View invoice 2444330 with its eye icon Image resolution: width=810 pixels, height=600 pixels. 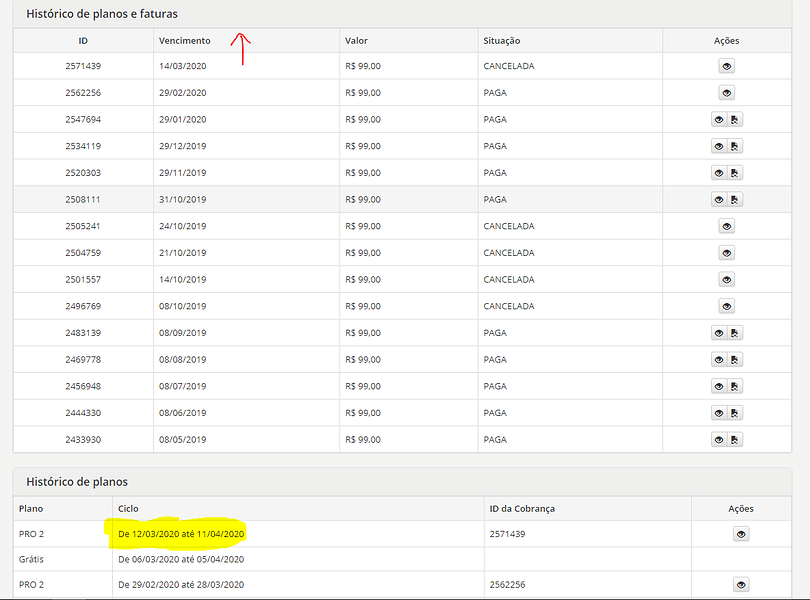[719, 413]
